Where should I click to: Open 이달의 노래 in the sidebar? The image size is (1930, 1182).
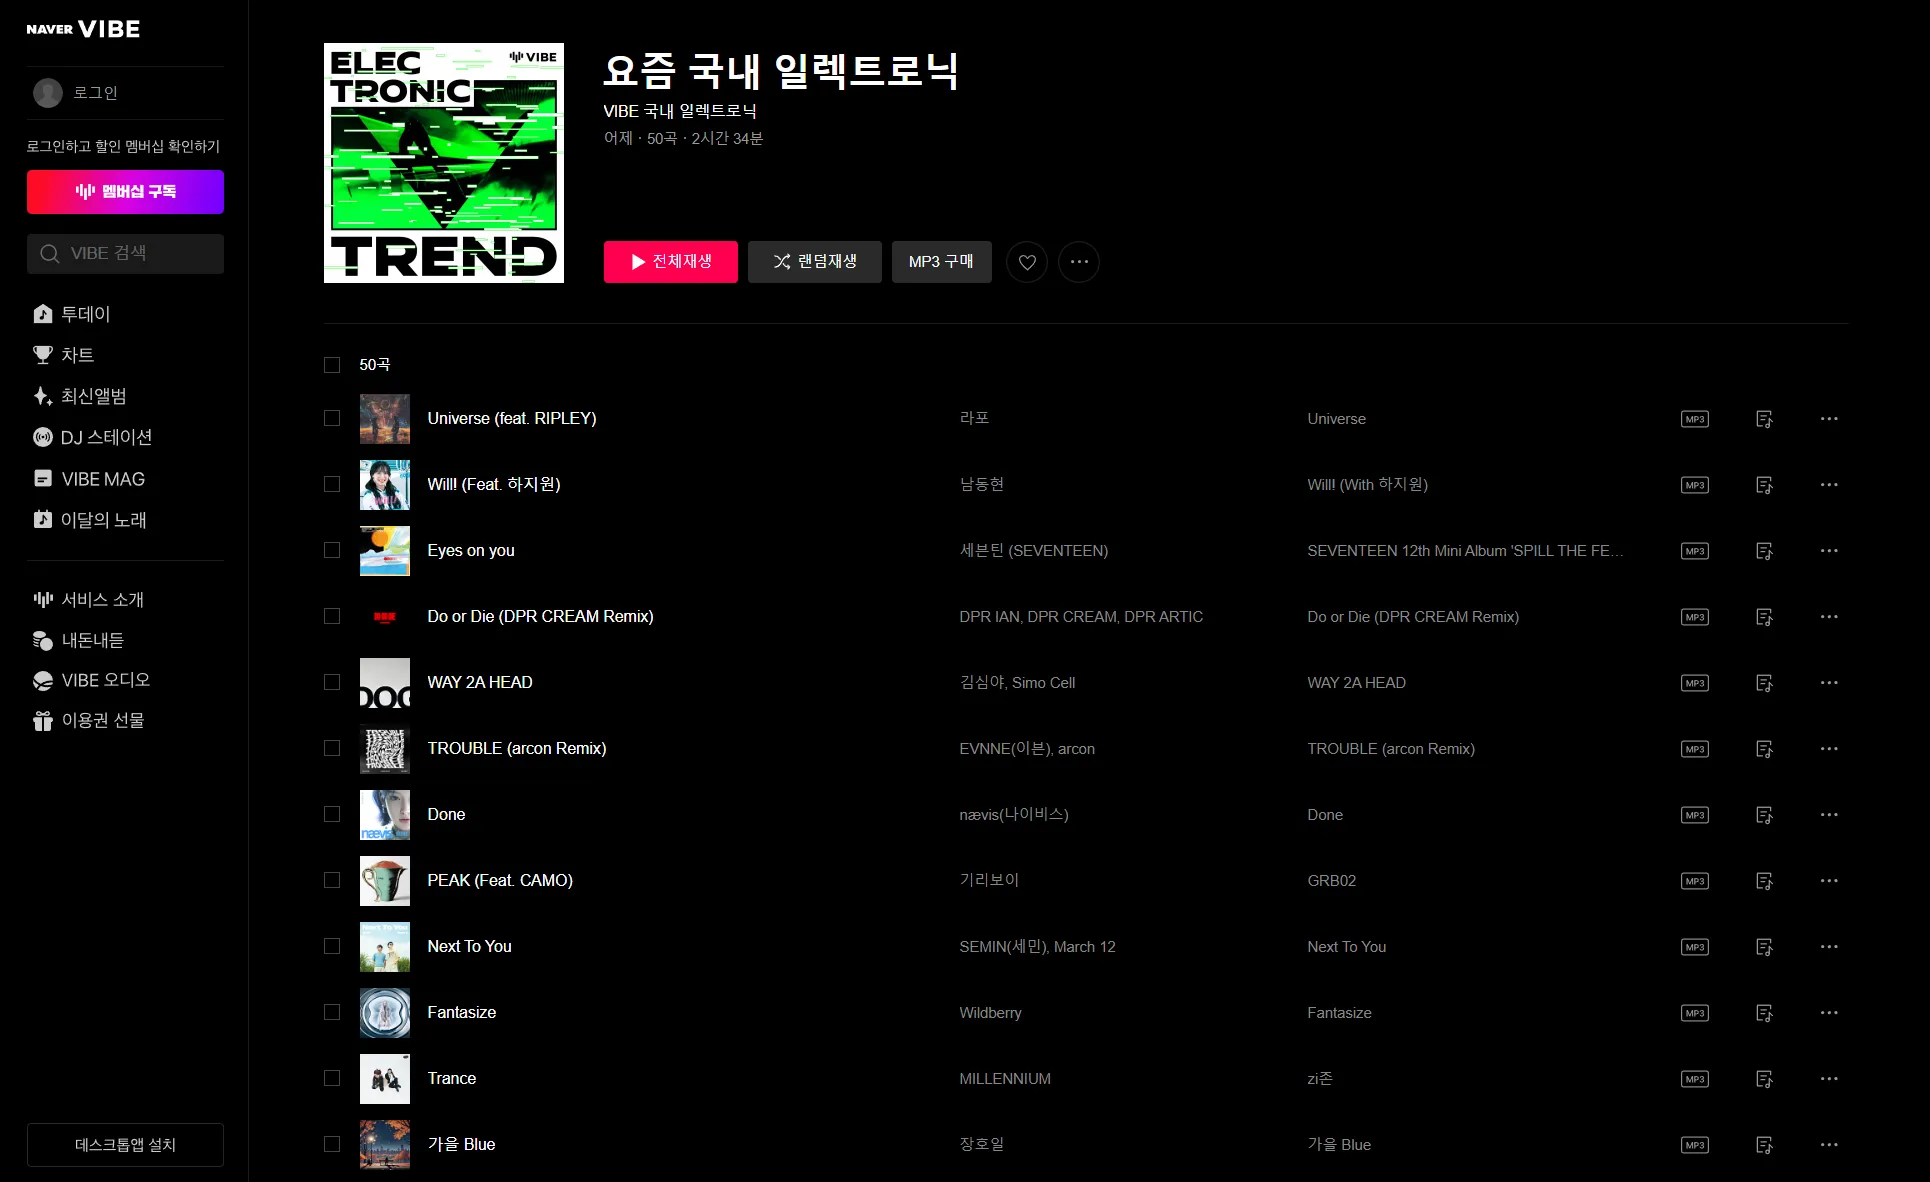point(90,520)
